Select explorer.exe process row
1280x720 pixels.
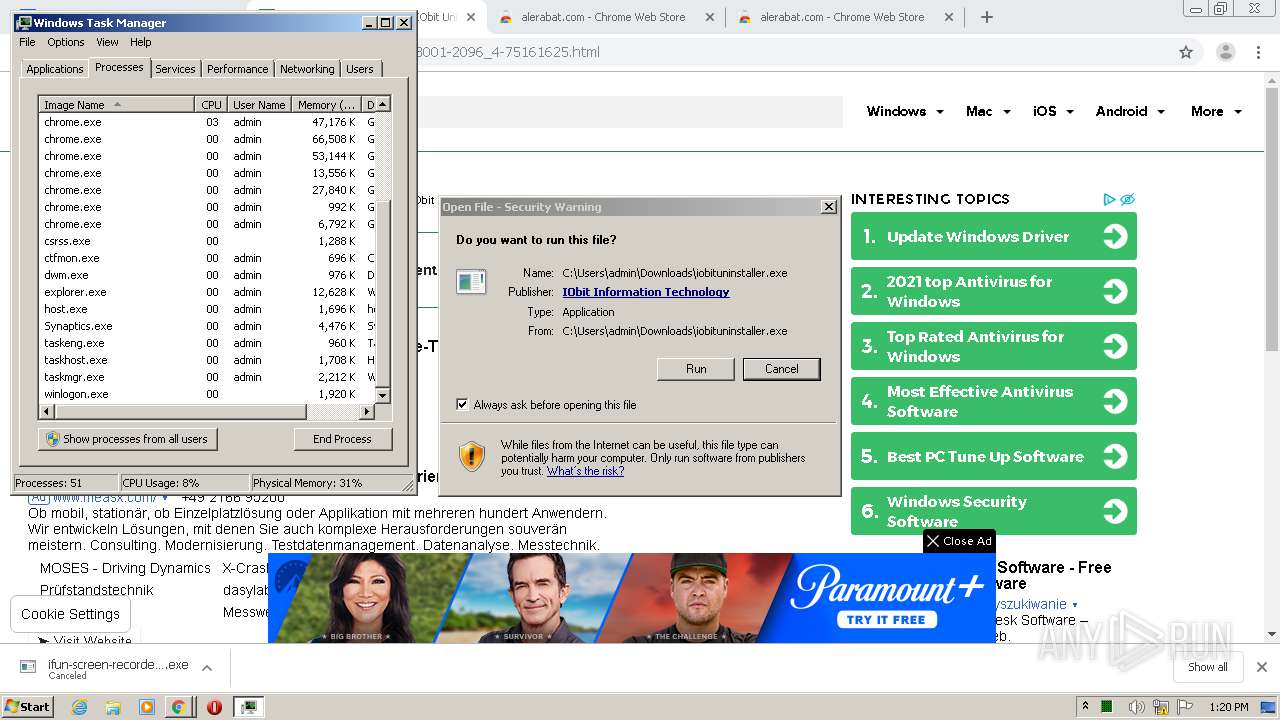tap(208, 292)
